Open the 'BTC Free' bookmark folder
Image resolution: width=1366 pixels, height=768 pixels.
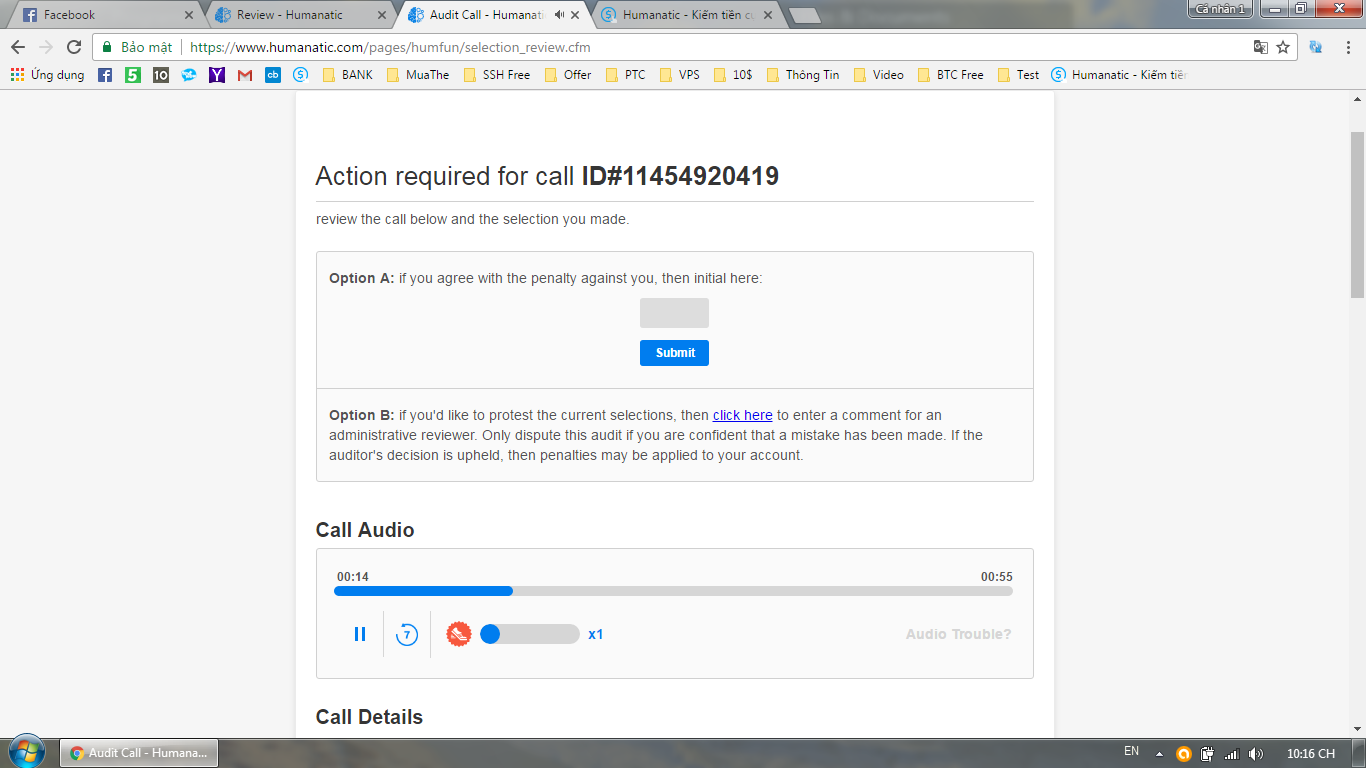click(950, 75)
